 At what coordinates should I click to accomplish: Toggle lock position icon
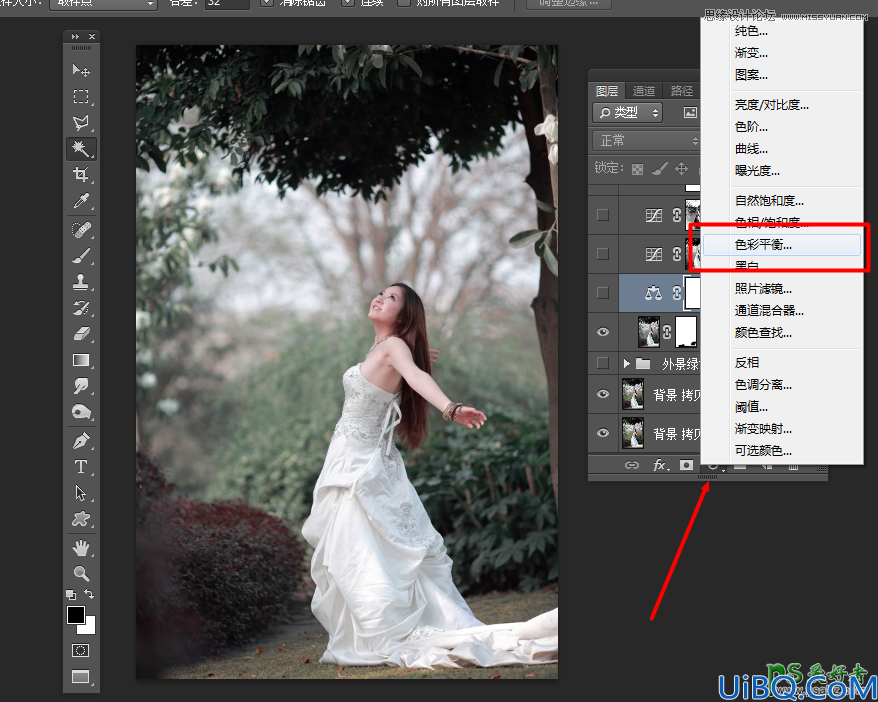pyautogui.click(x=681, y=169)
